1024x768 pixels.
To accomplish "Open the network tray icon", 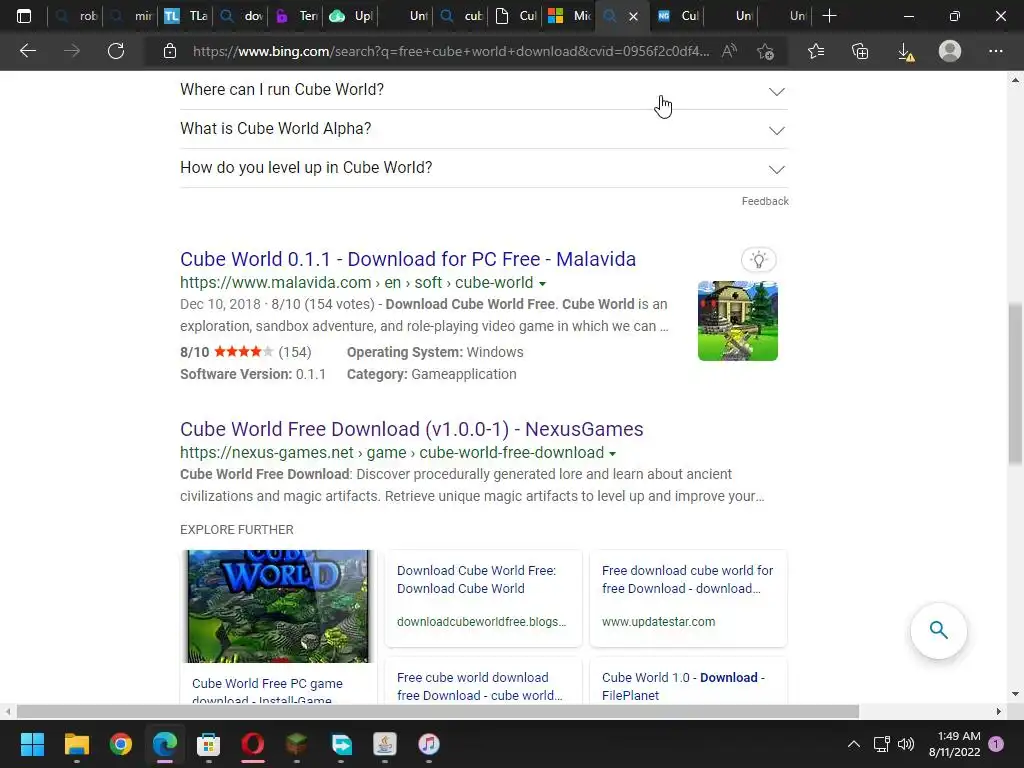I will [882, 744].
